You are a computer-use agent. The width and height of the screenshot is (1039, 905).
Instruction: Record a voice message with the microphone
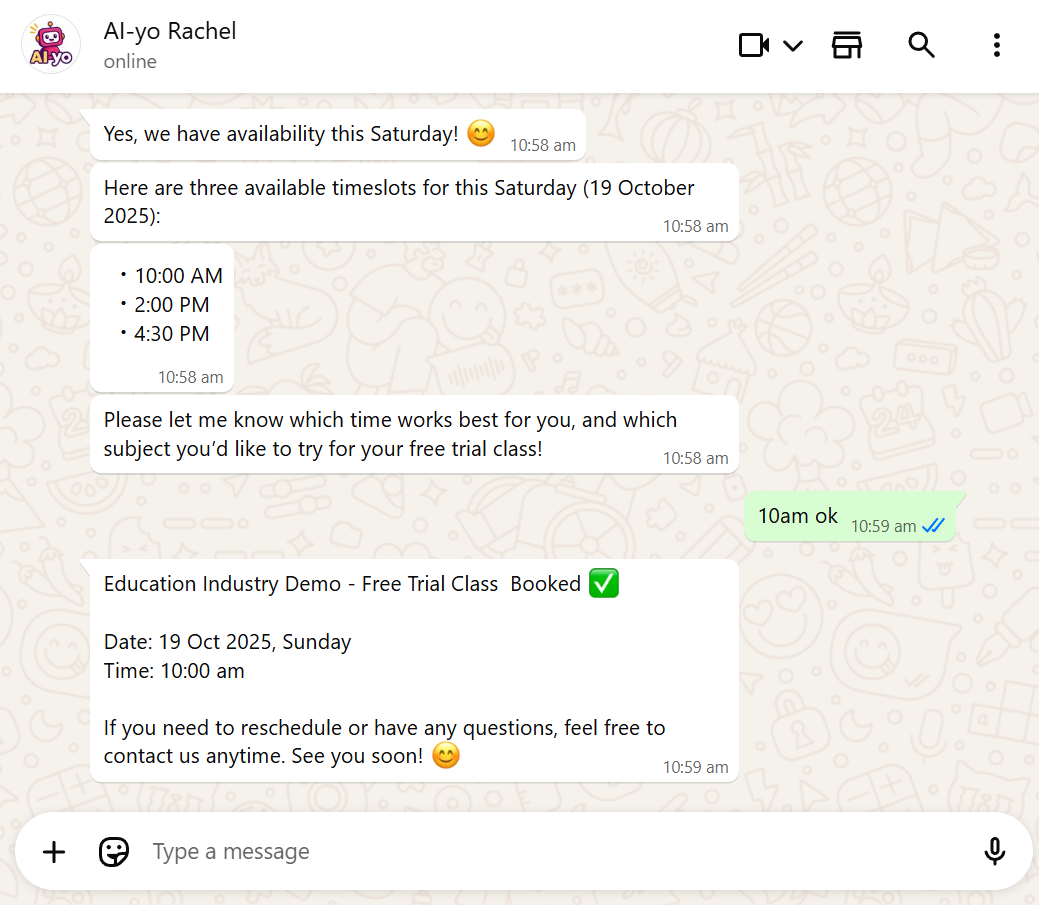click(x=995, y=851)
